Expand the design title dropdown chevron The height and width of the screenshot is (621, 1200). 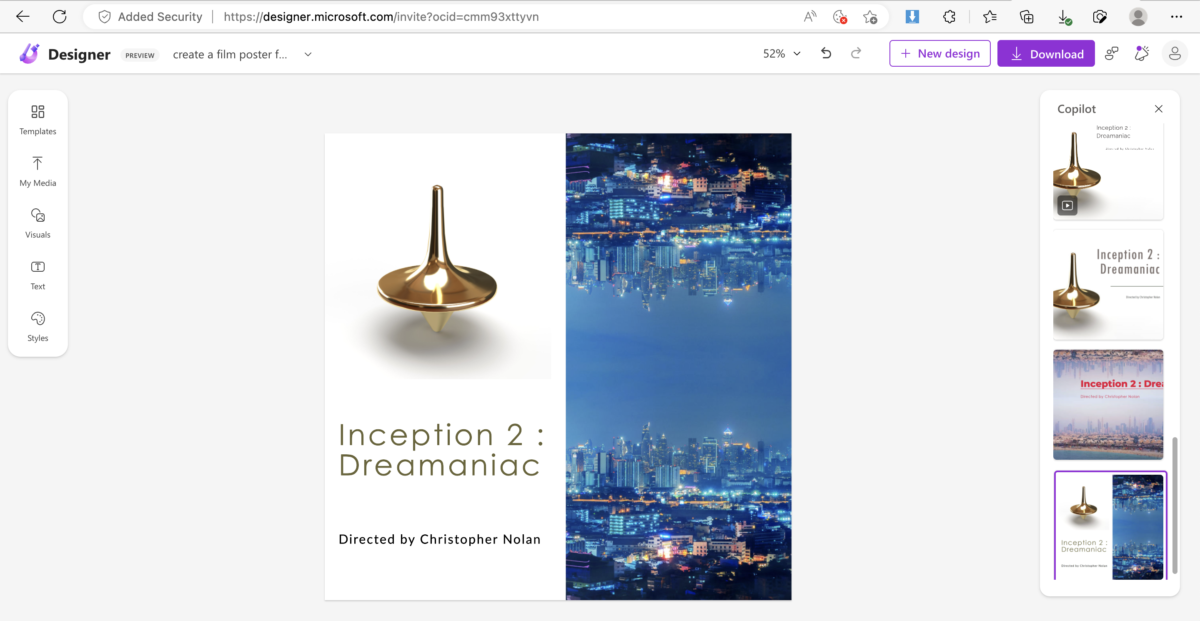308,54
